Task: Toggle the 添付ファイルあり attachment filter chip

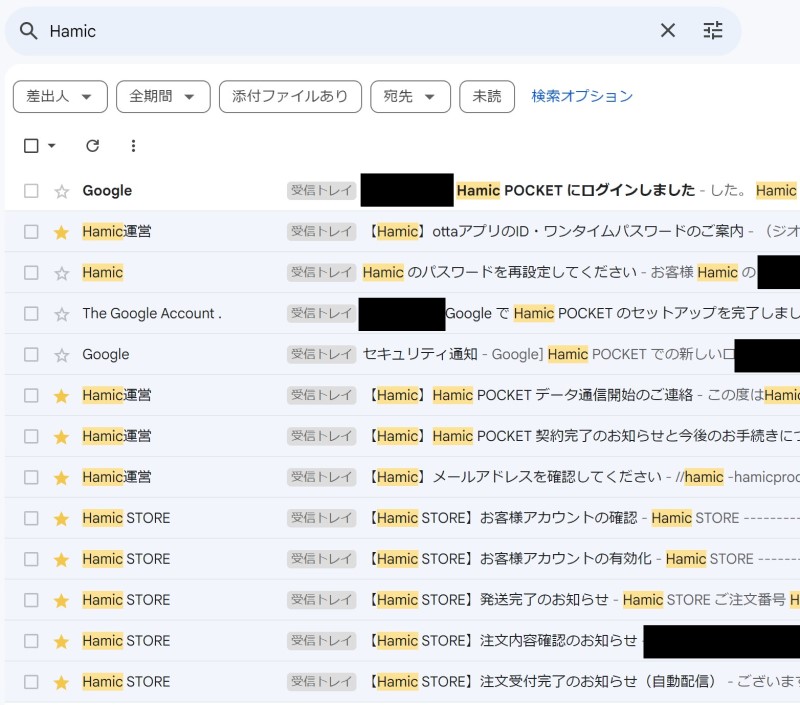Action: pos(290,96)
